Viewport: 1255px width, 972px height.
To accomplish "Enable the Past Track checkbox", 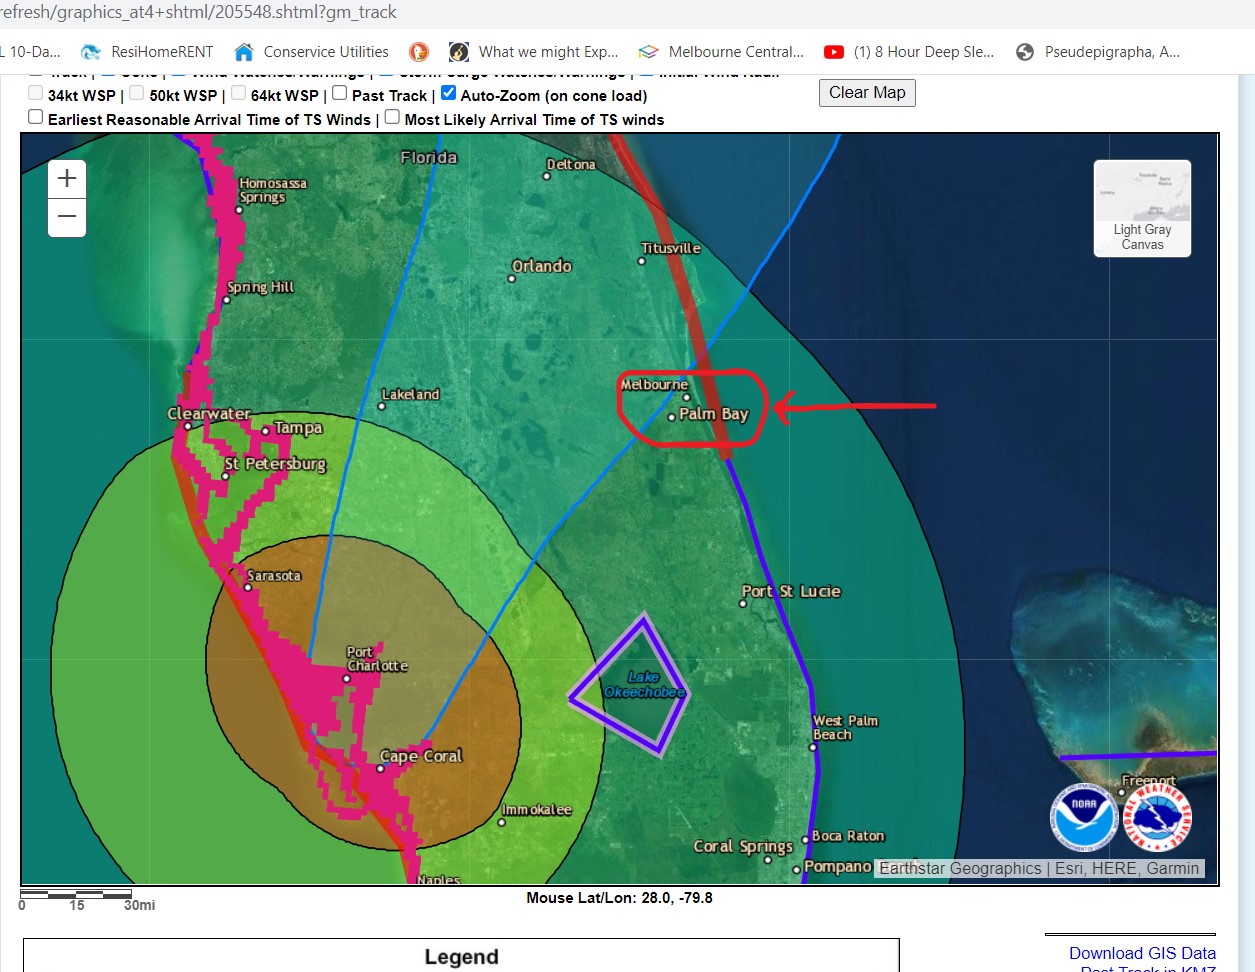I will click(340, 94).
